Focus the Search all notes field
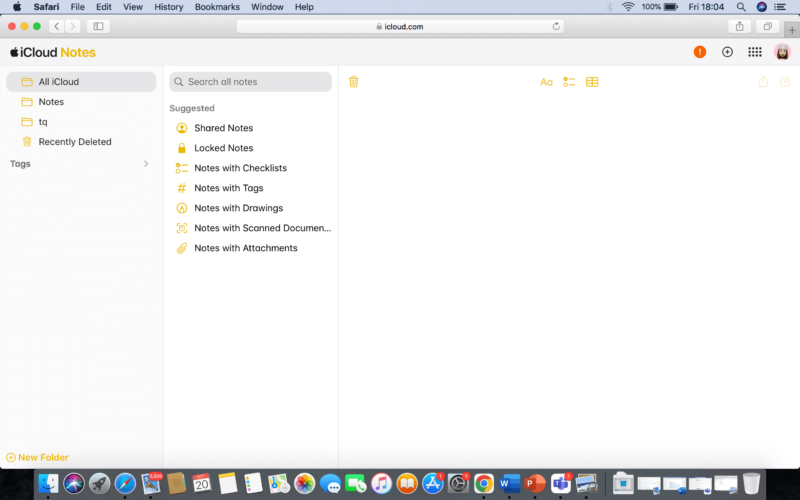This screenshot has width=800, height=500. [x=251, y=82]
